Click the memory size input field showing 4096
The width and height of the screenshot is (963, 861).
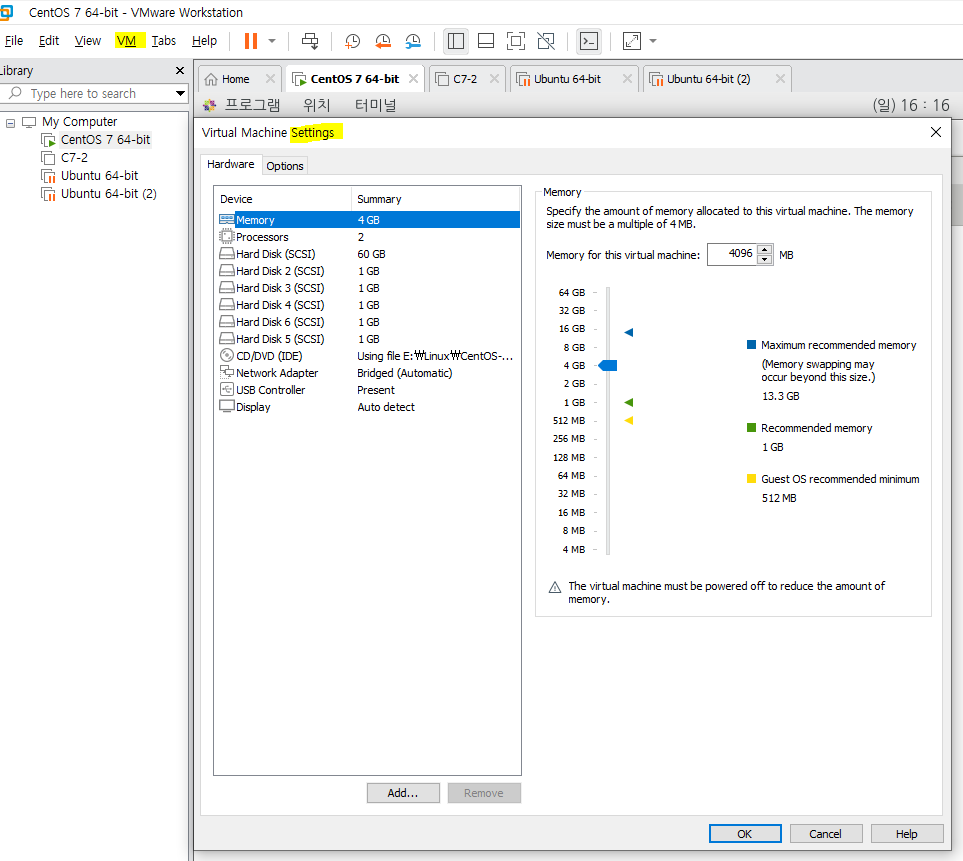[x=732, y=254]
